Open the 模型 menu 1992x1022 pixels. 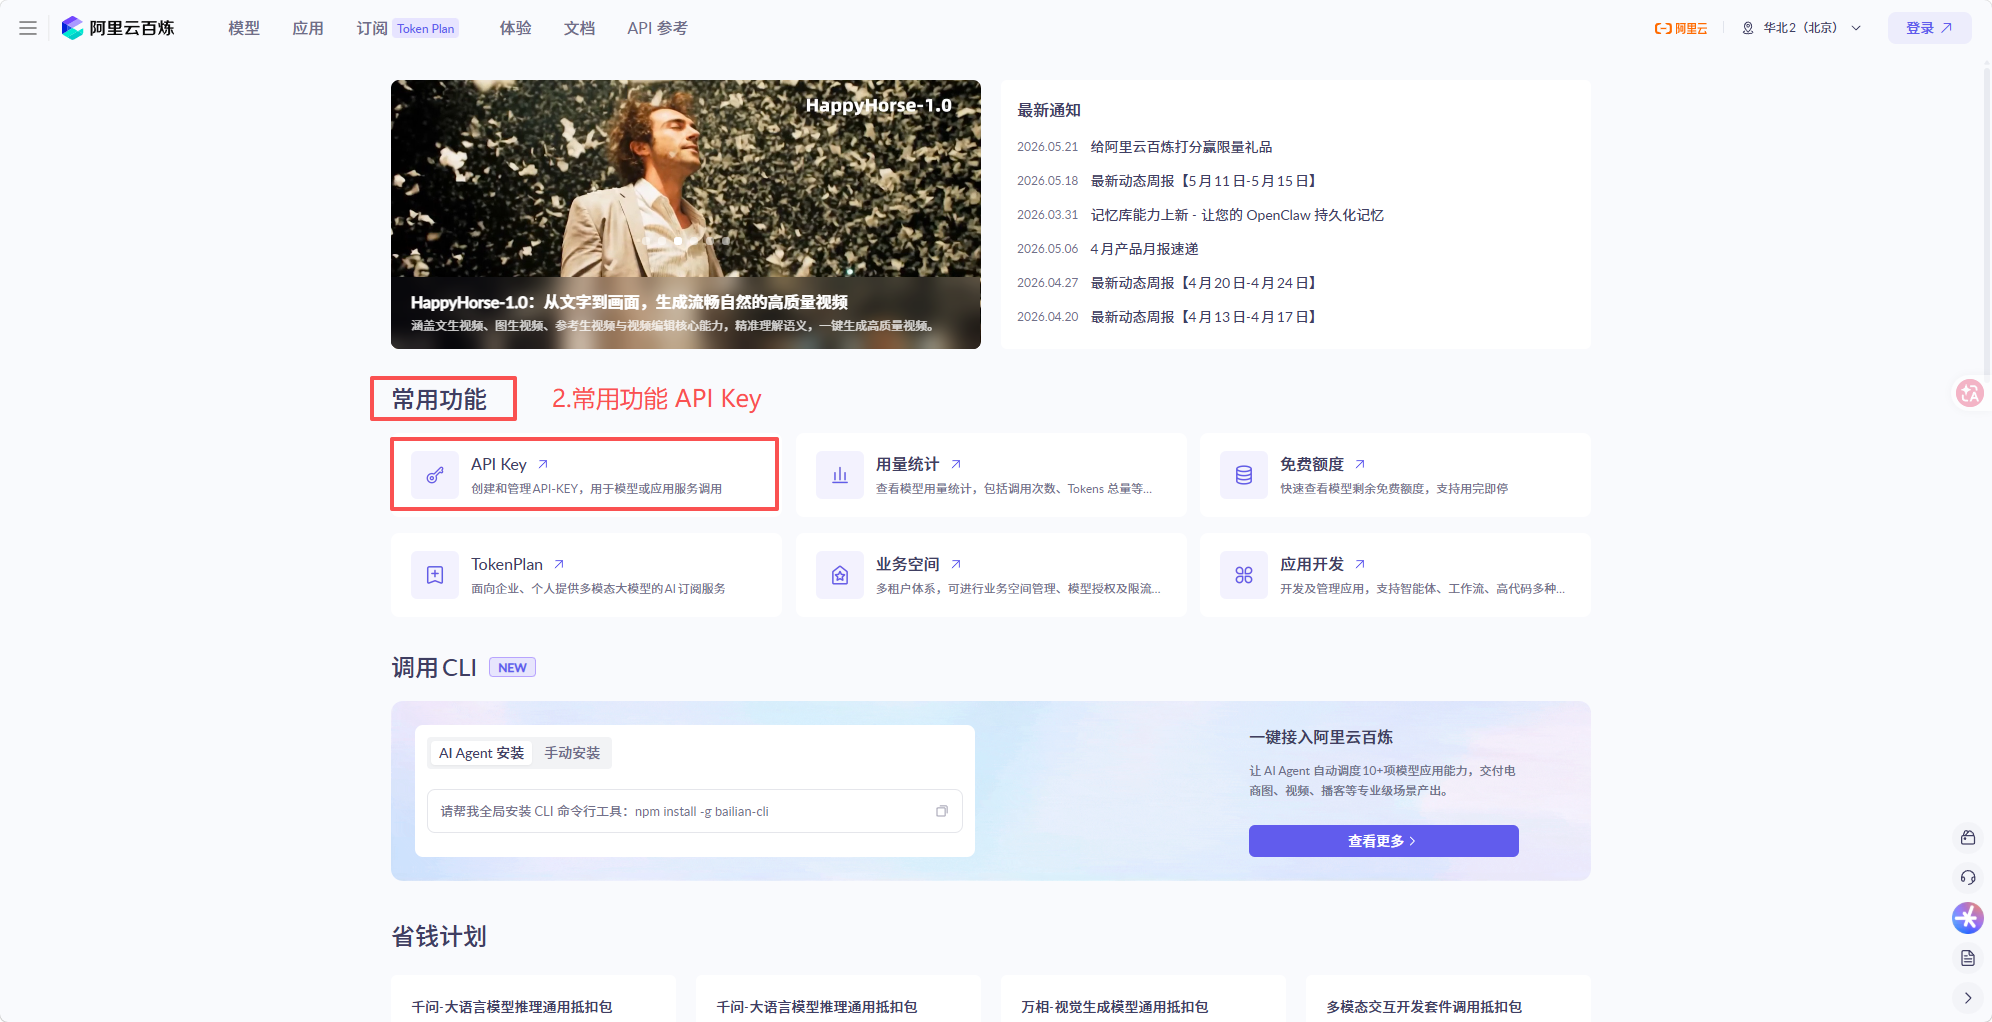244,28
